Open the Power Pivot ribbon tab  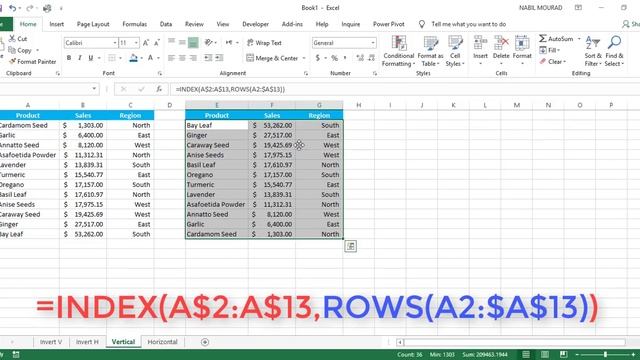click(x=389, y=24)
